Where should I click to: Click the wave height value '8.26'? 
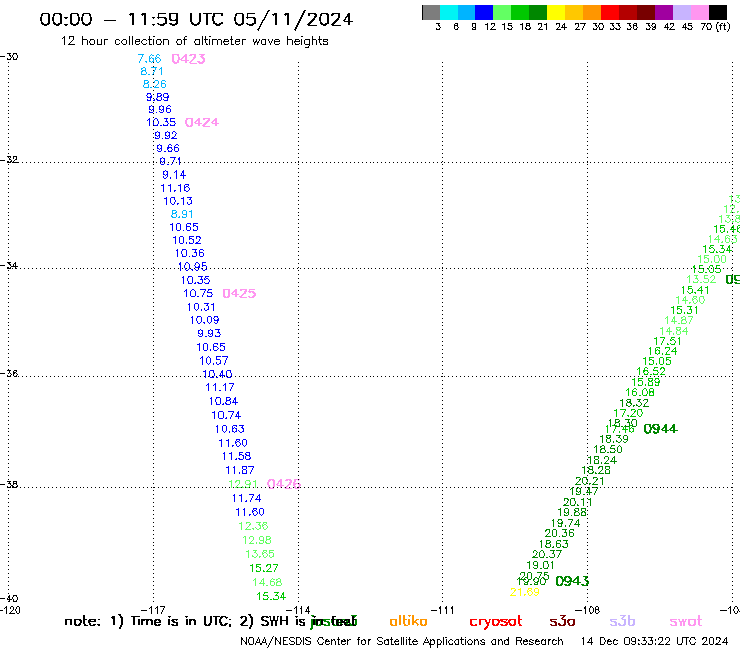click(155, 84)
